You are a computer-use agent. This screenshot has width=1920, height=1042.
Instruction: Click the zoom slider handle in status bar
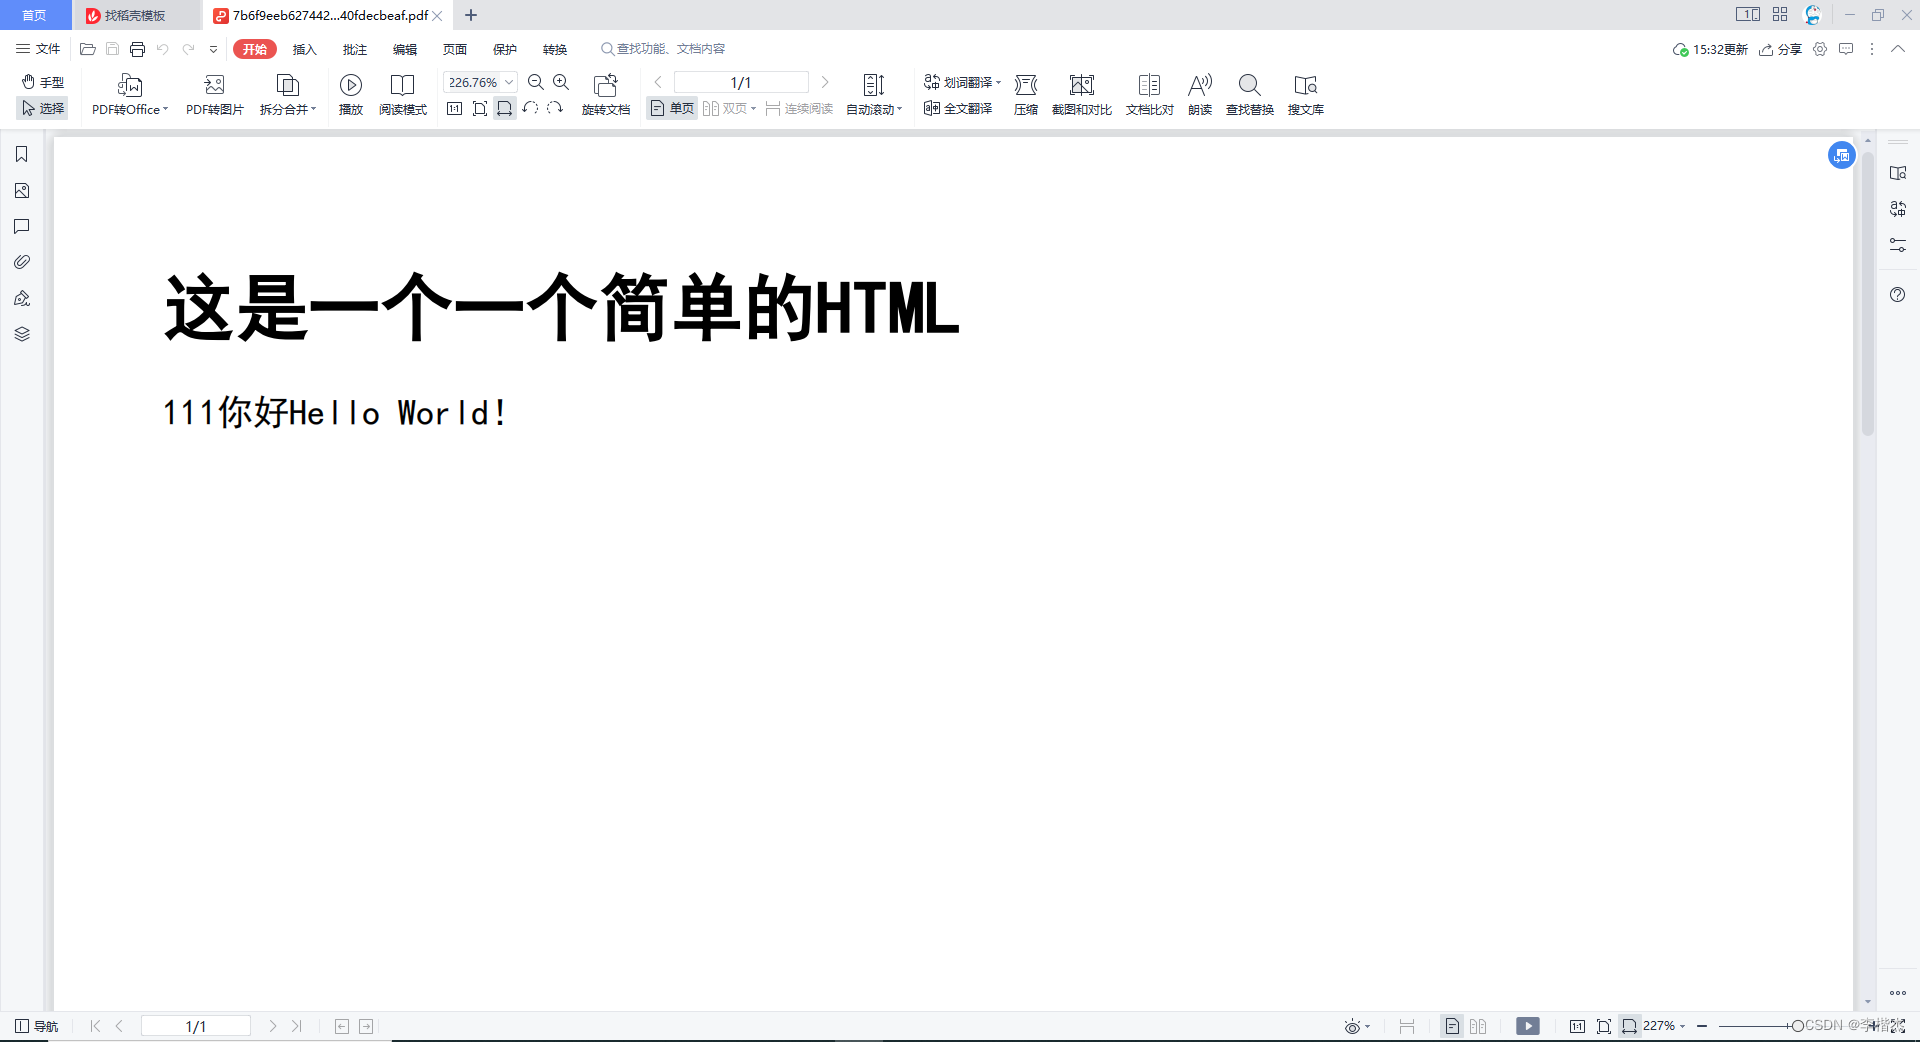[x=1797, y=1026]
